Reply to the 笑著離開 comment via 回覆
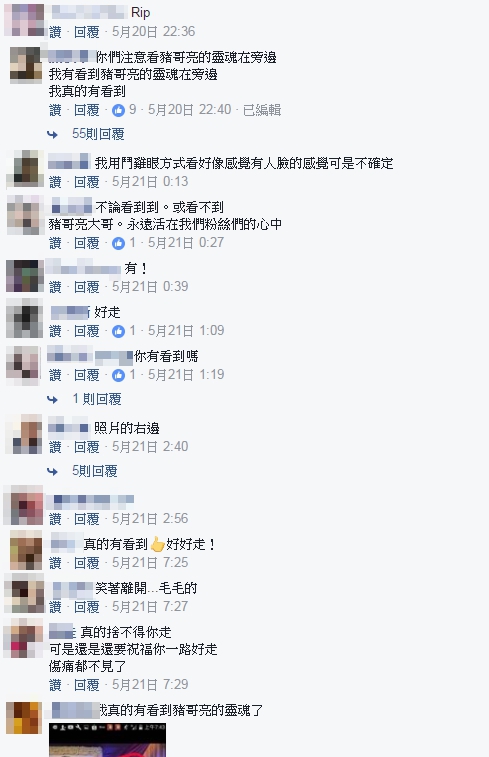 pos(86,607)
